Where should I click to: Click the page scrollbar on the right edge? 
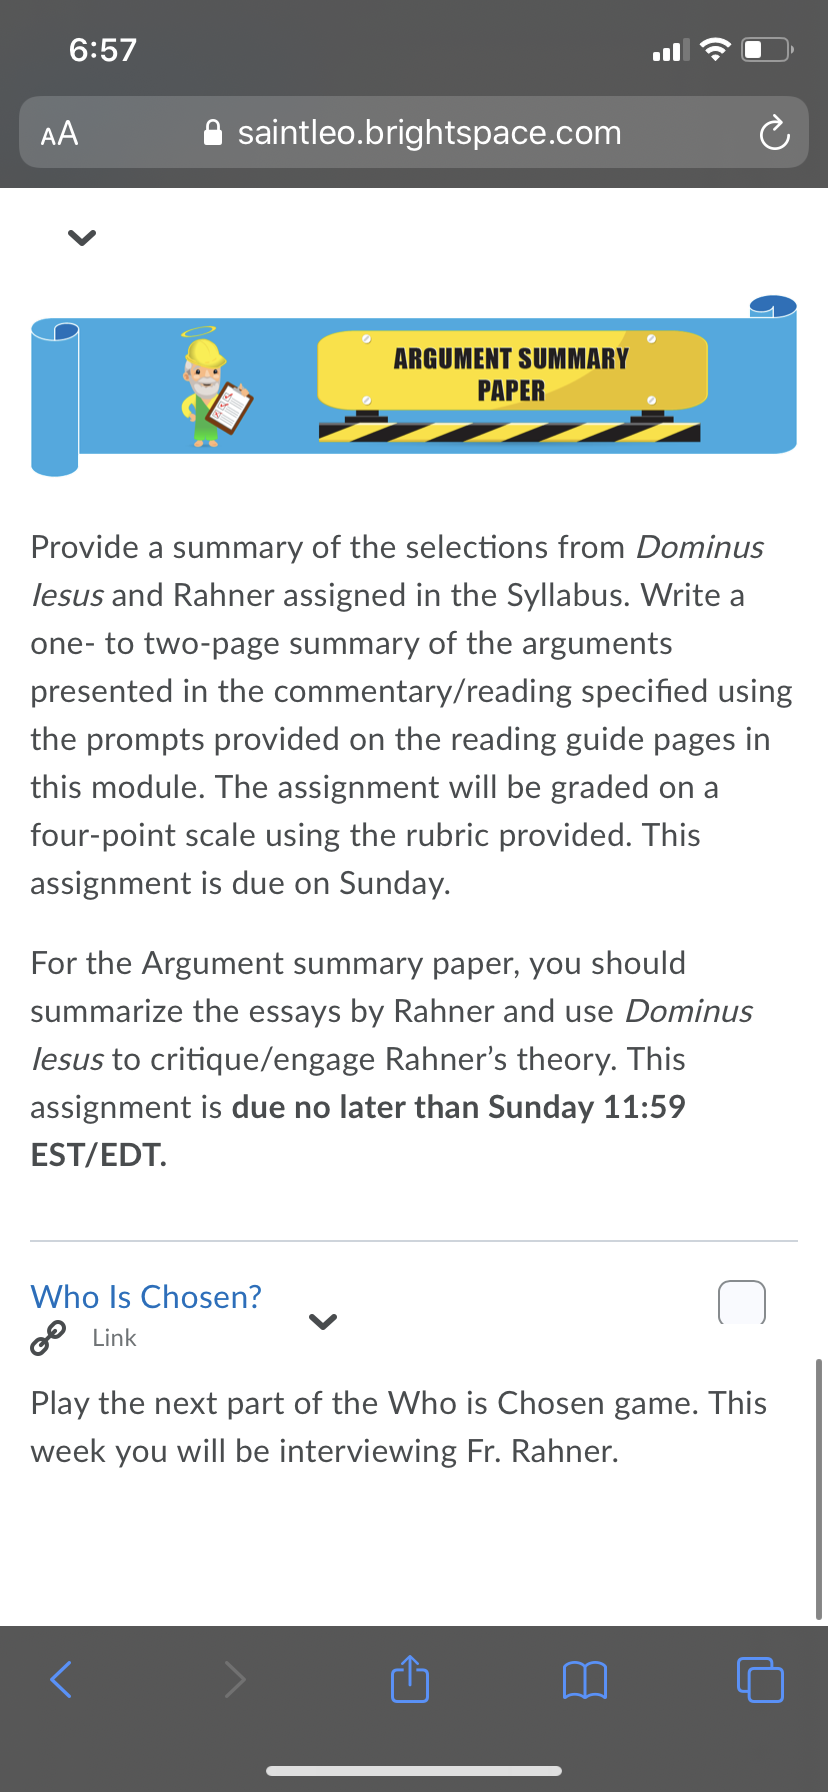click(819, 1489)
